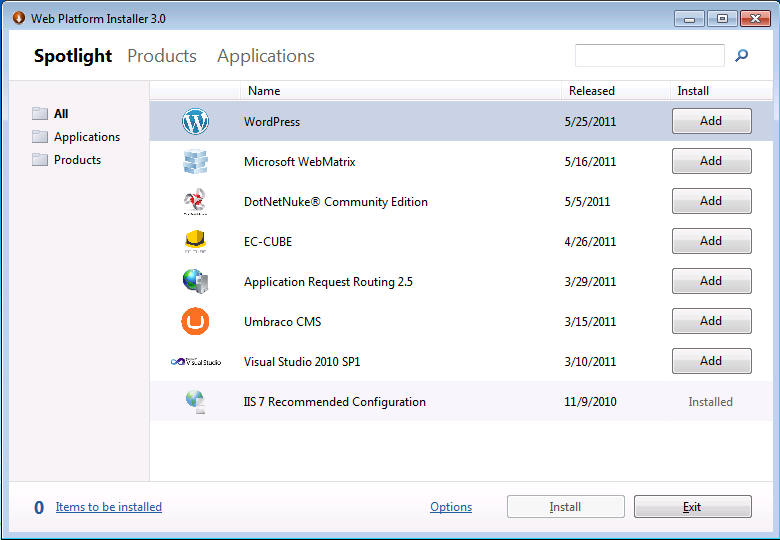Select the Microsoft WebMatrix name
This screenshot has height=540, width=780.
[299, 162]
